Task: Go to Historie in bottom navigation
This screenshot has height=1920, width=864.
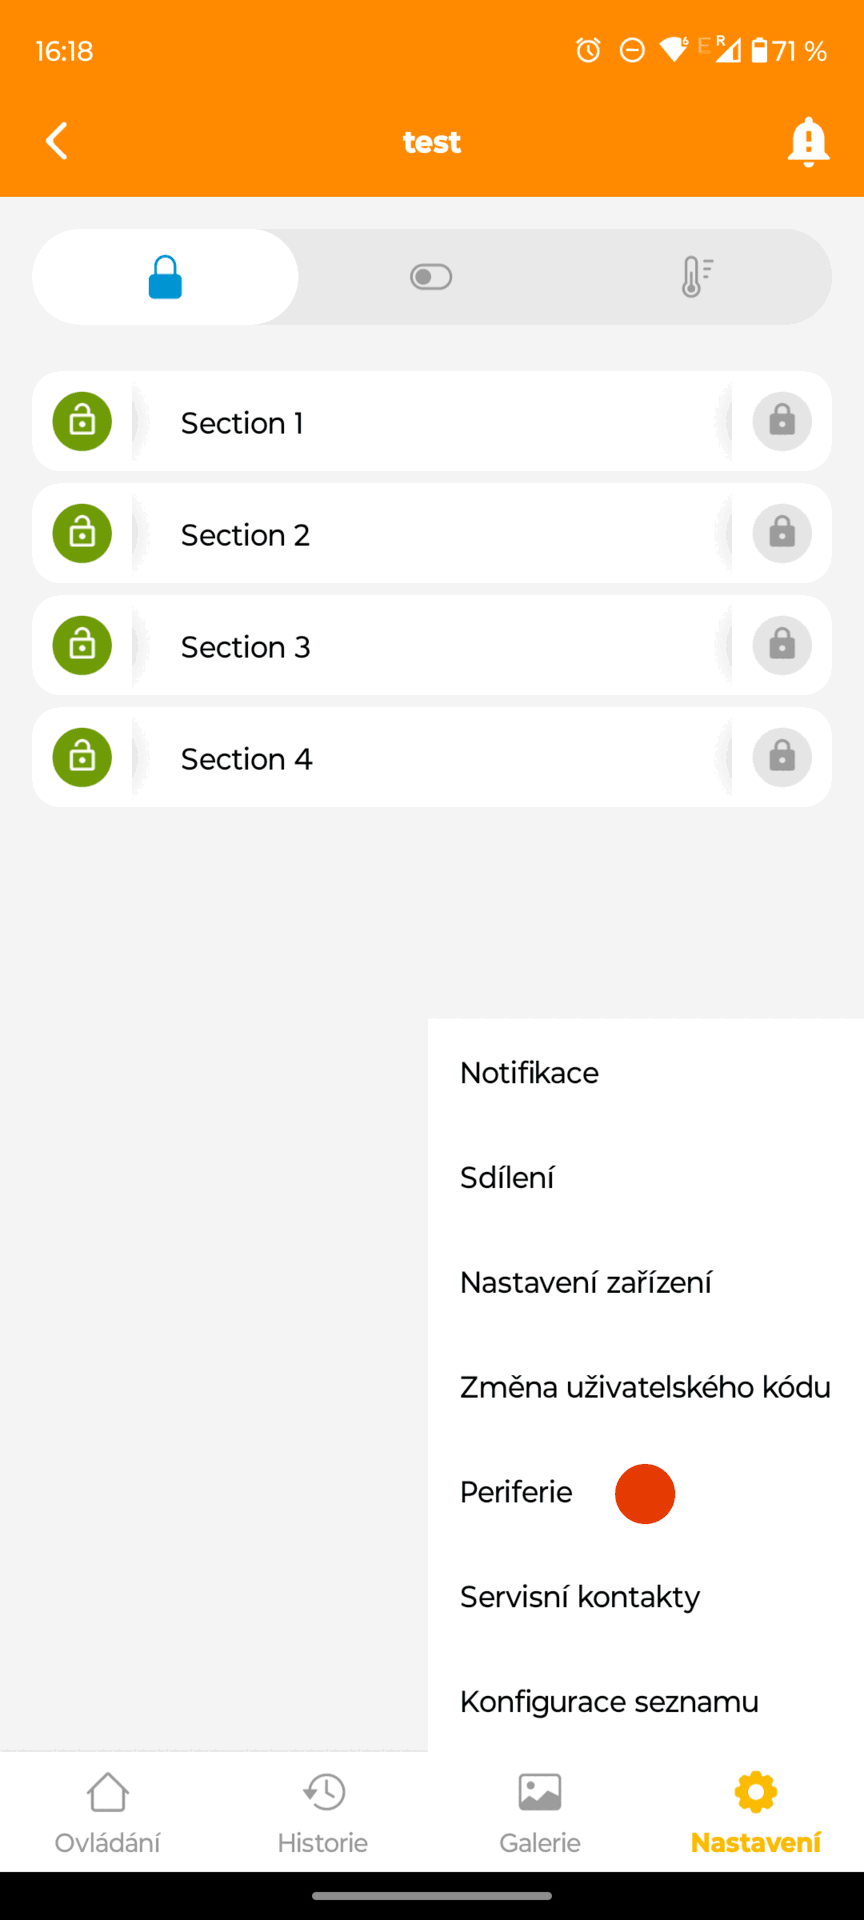Action: point(323,1812)
